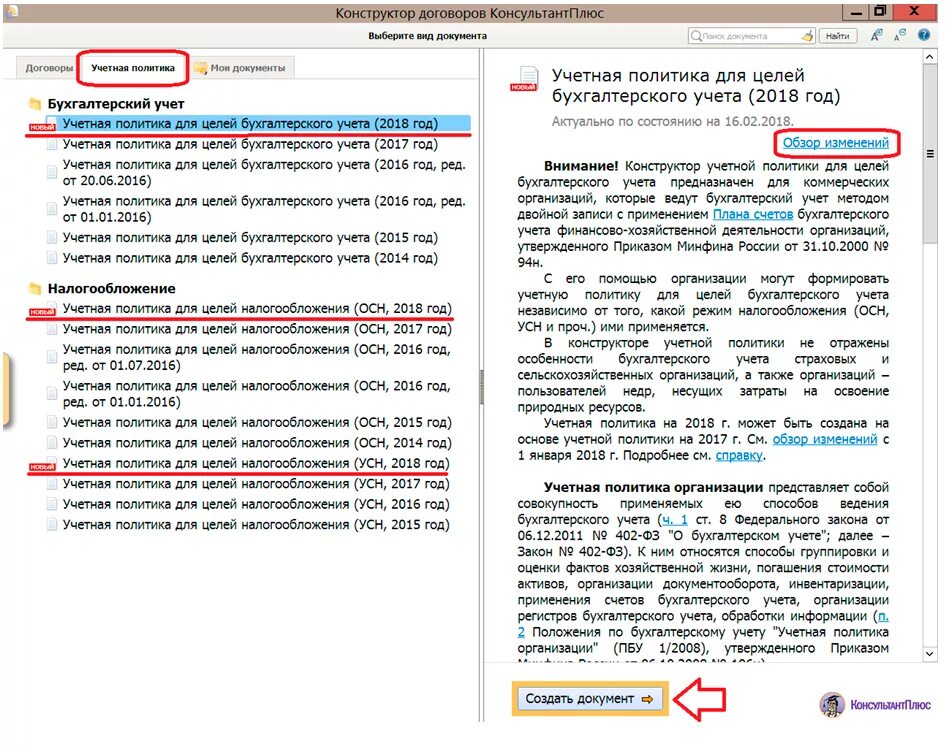The height and width of the screenshot is (749, 946).
Task: Click the новый icon beside УСН, 2018 год
Action: click(42, 465)
